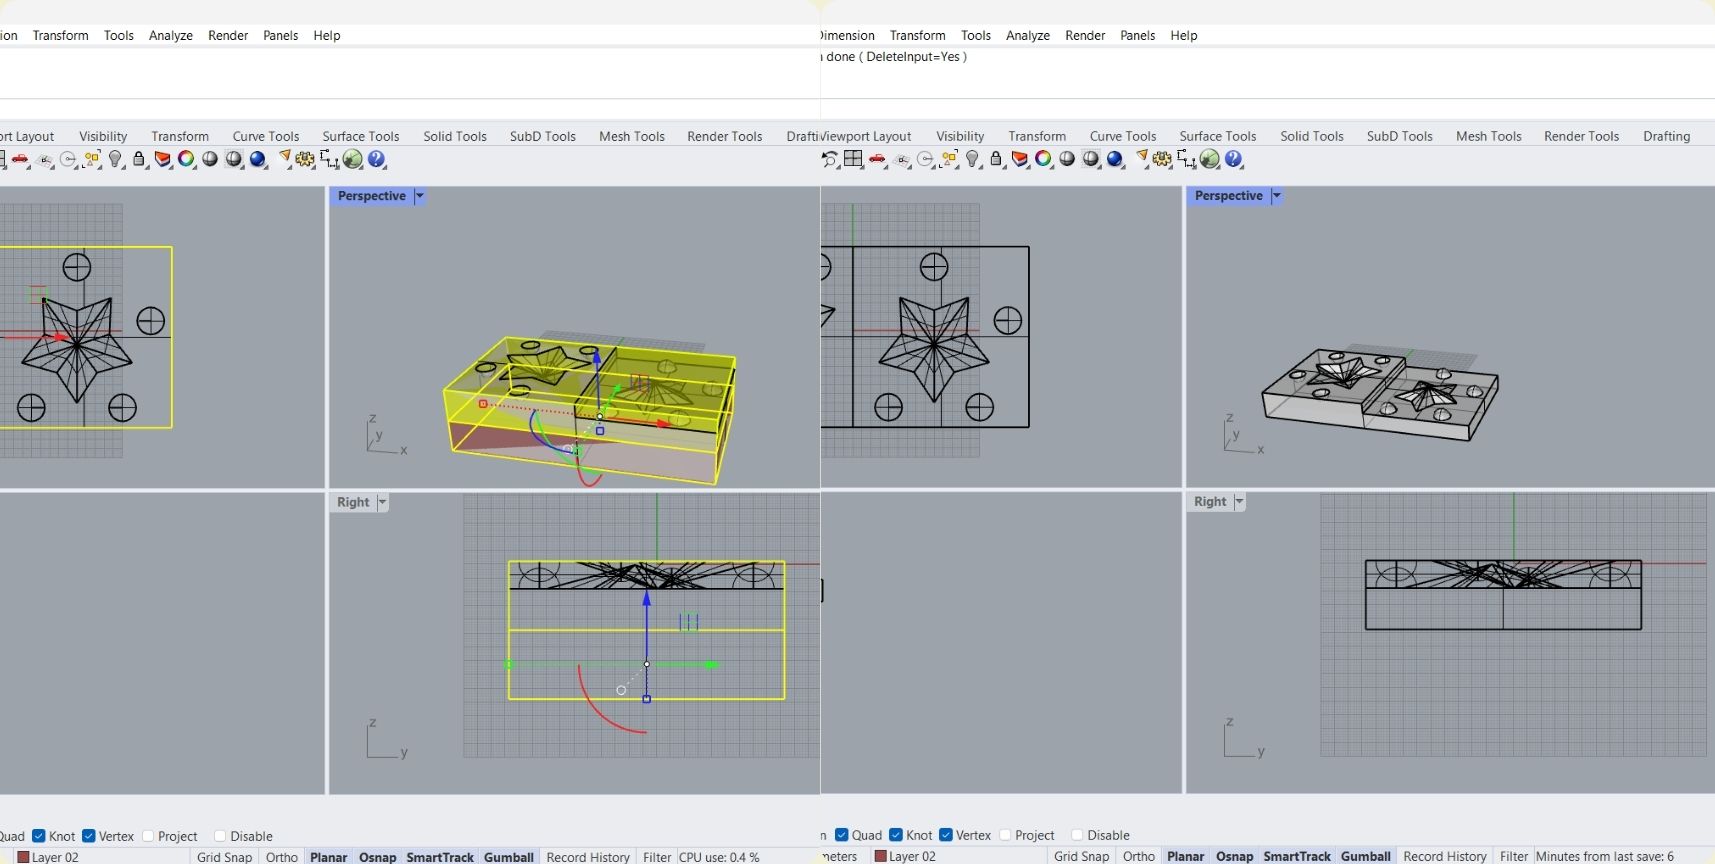Open Layers panel icon in left window toolbar
Image resolution: width=1715 pixels, height=864 pixels.
pos(162,159)
